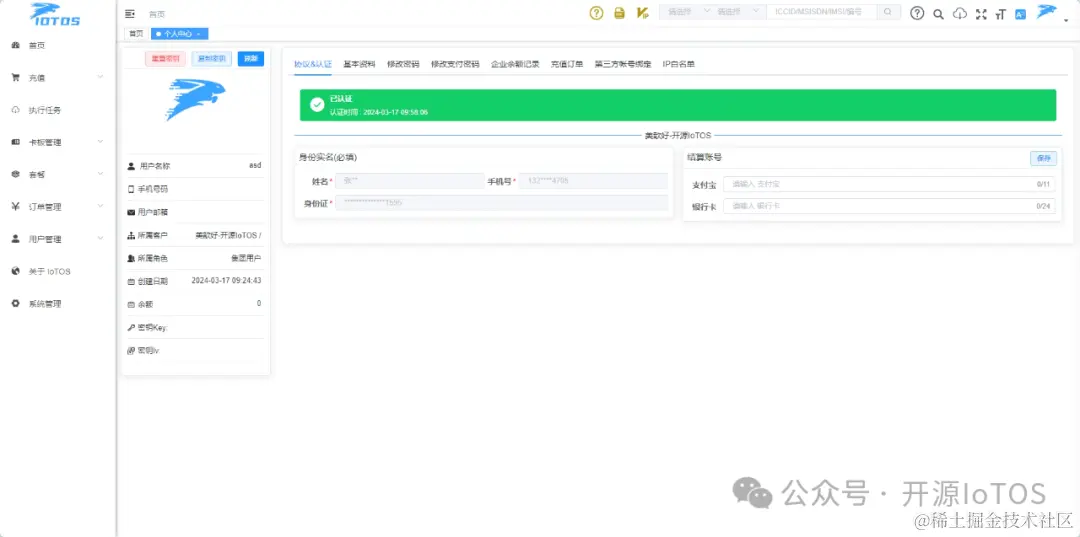Switch to the 首页 page tab
The image size is (1080, 537).
136,33
